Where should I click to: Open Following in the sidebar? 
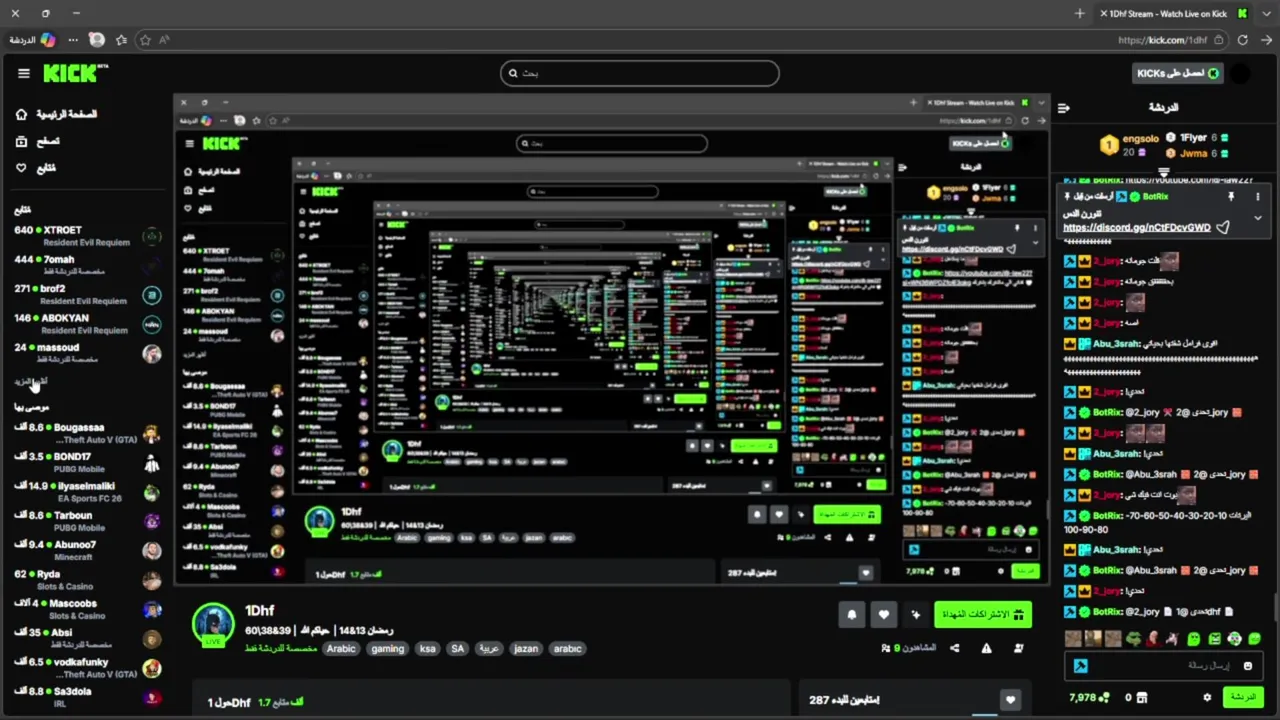[x=36, y=168]
